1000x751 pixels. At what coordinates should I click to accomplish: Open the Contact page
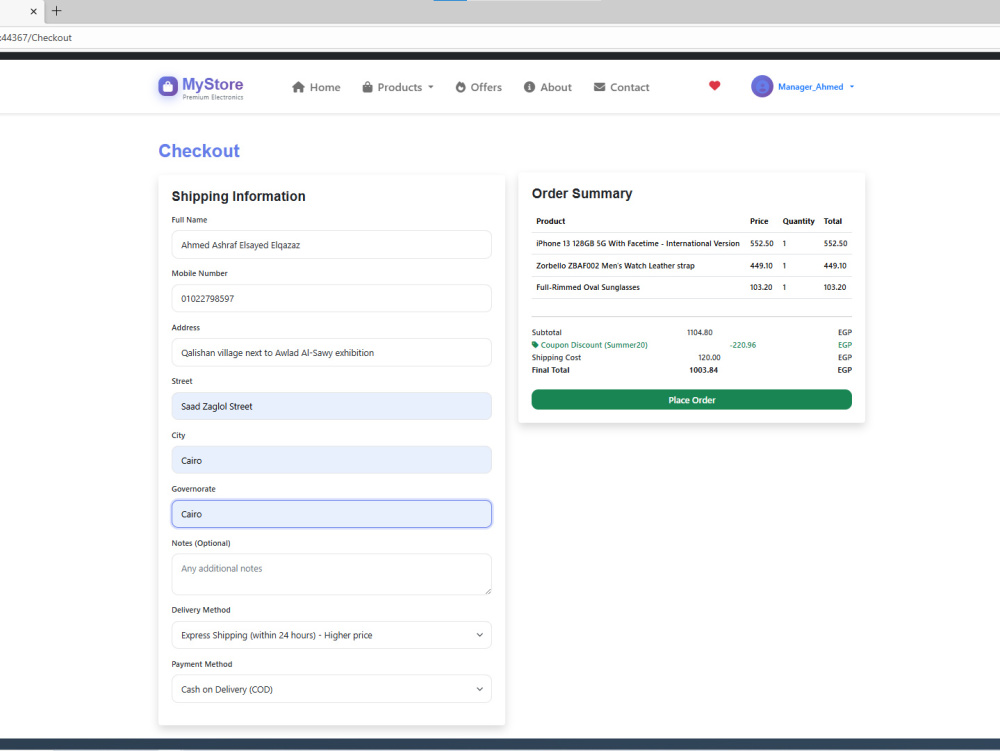(622, 87)
